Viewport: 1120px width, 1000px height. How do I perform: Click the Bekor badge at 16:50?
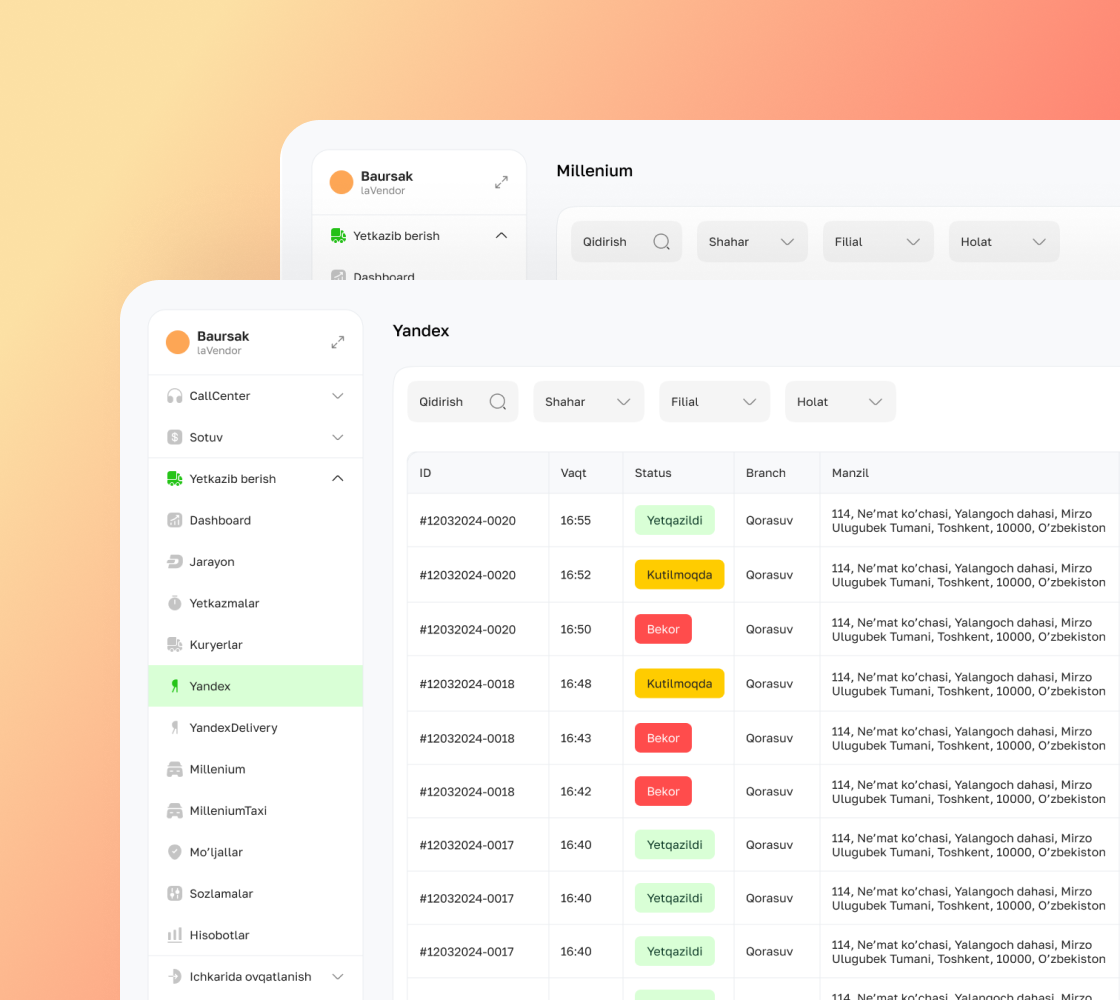coord(663,629)
